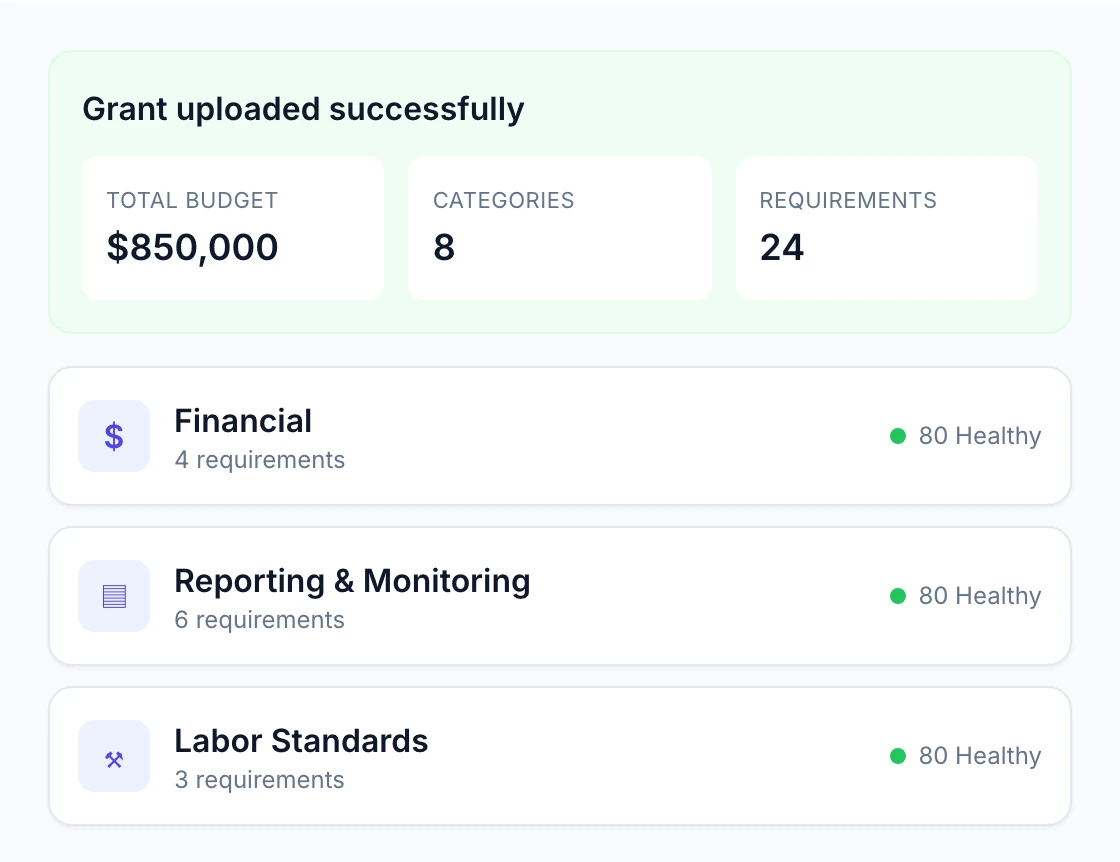Select the '6 requirements' text under Reporting & Monitoring
This screenshot has width=1120, height=862.
(x=260, y=620)
